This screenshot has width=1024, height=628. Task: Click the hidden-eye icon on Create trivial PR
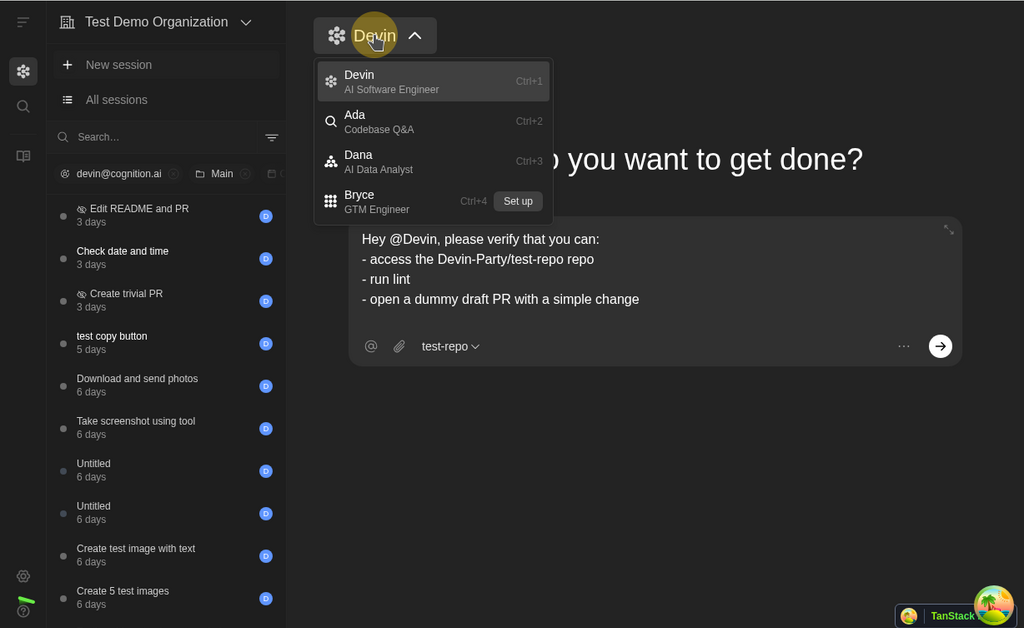pos(82,294)
